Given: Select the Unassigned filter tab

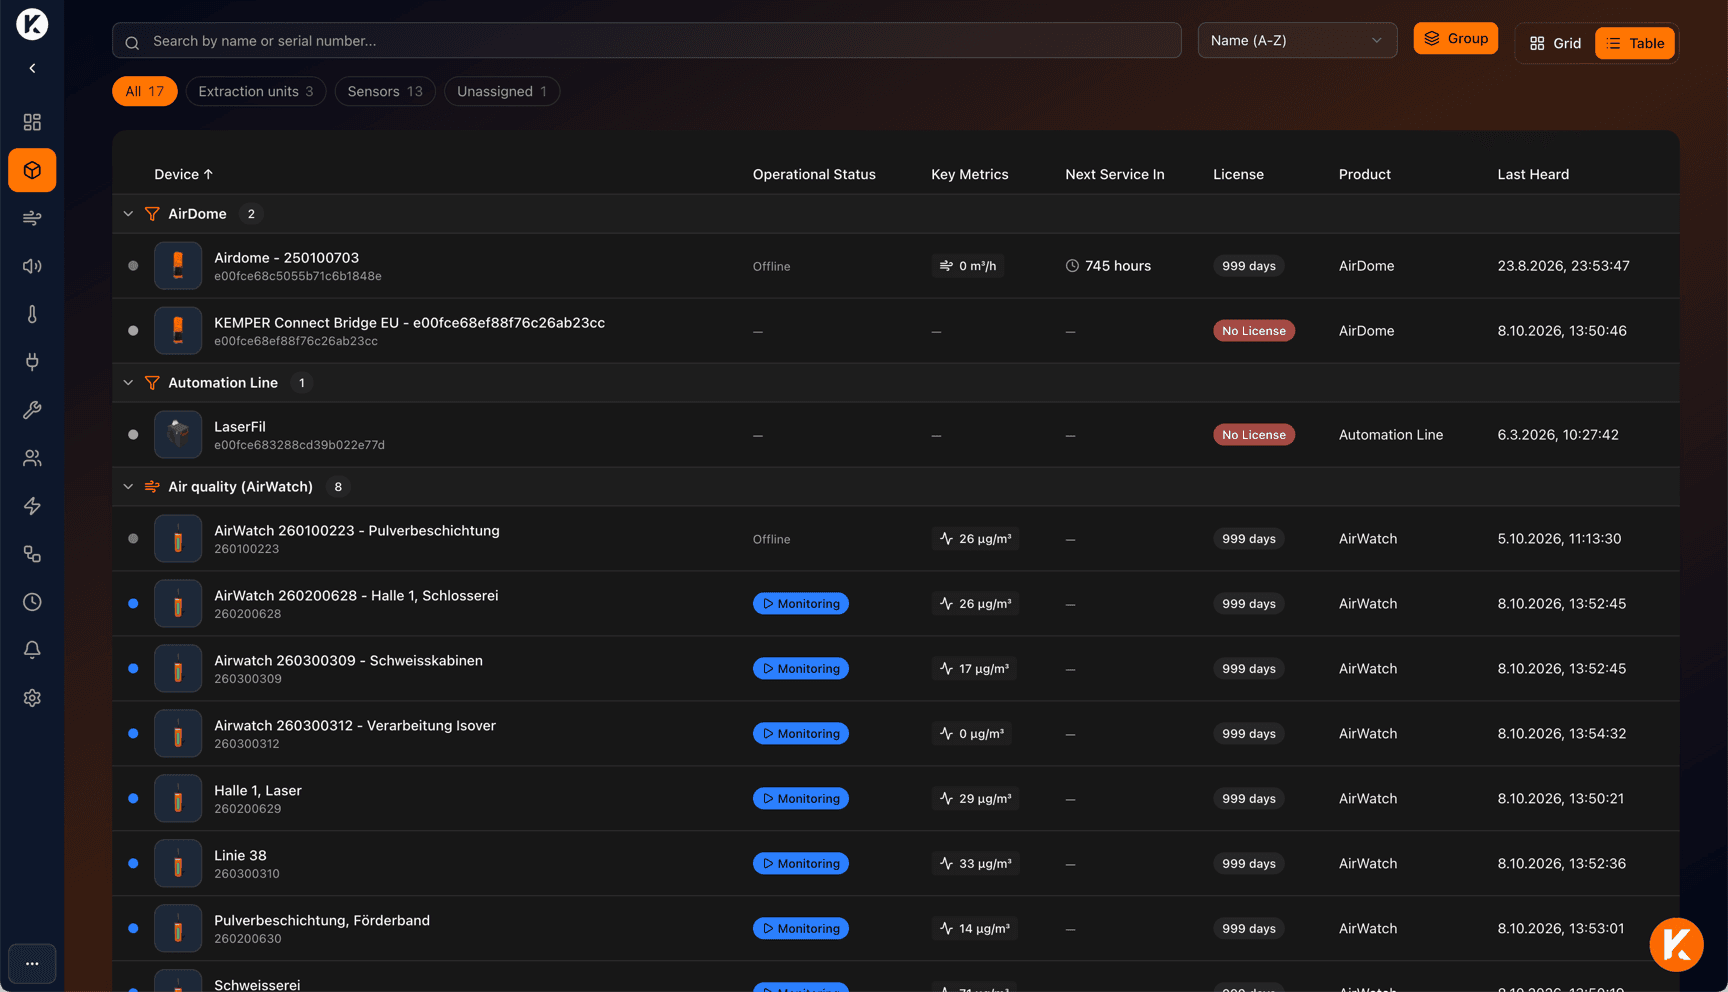Looking at the screenshot, I should coord(502,91).
